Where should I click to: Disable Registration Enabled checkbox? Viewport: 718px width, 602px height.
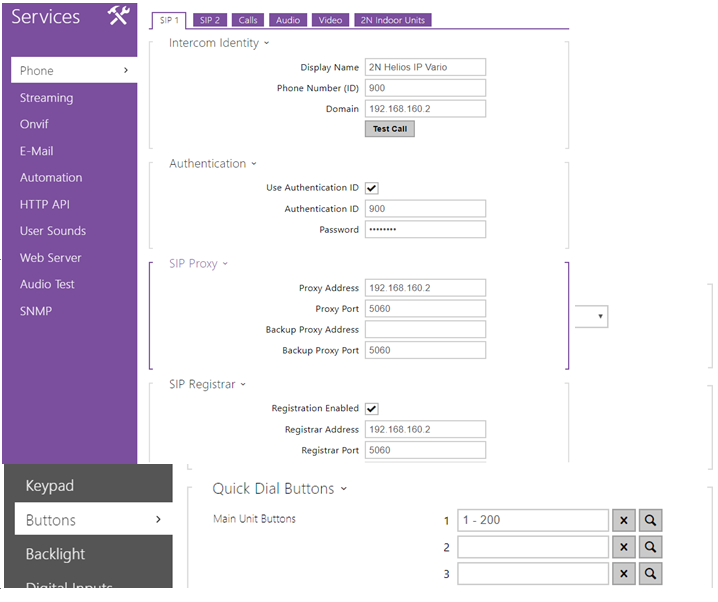(372, 409)
